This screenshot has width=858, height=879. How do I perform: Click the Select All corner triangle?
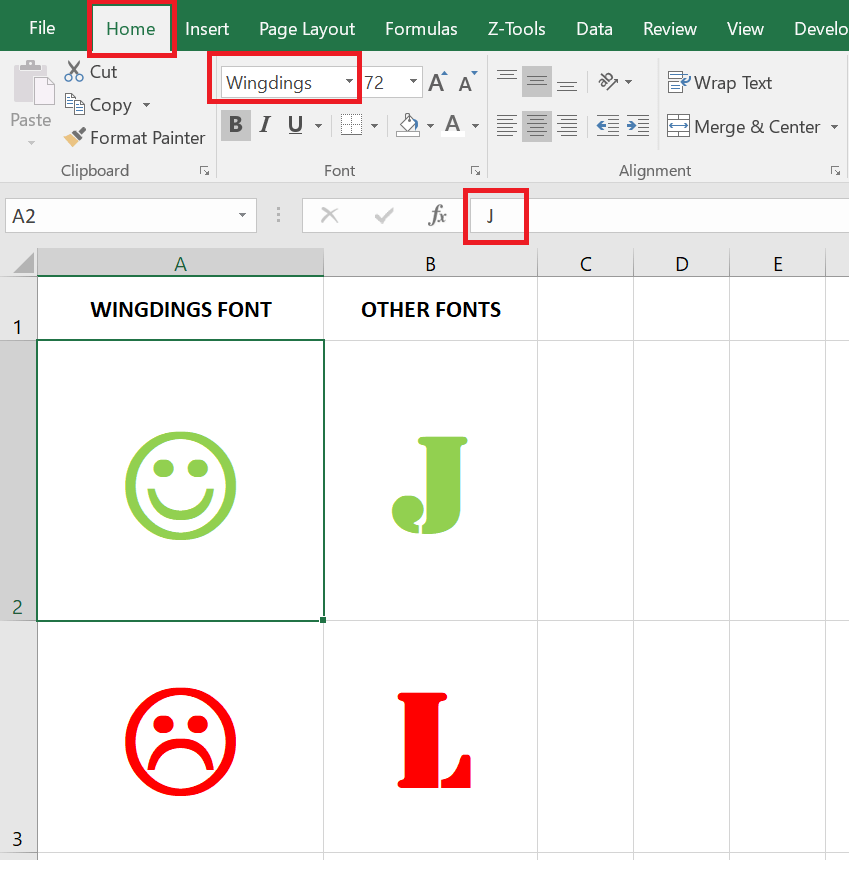tap(24, 263)
